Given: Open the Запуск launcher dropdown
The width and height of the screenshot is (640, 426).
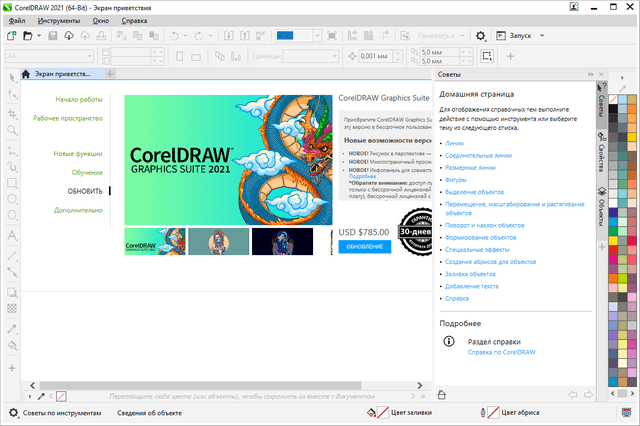Looking at the screenshot, I should coord(516,36).
